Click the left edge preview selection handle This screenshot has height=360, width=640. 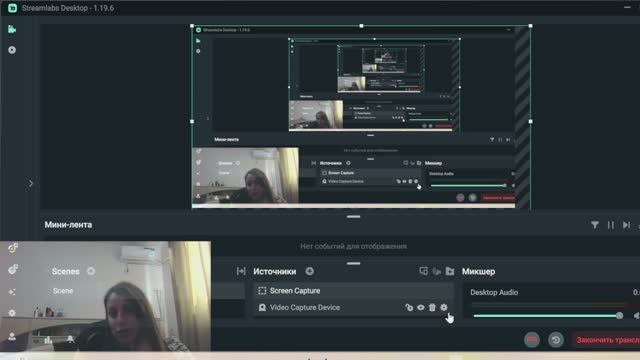tap(192, 121)
